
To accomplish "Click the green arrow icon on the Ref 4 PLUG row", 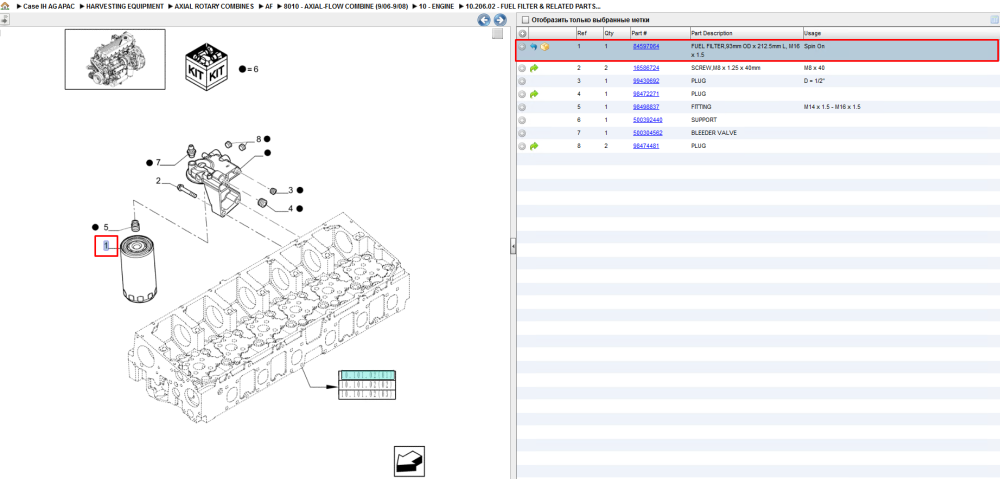I will click(534, 94).
